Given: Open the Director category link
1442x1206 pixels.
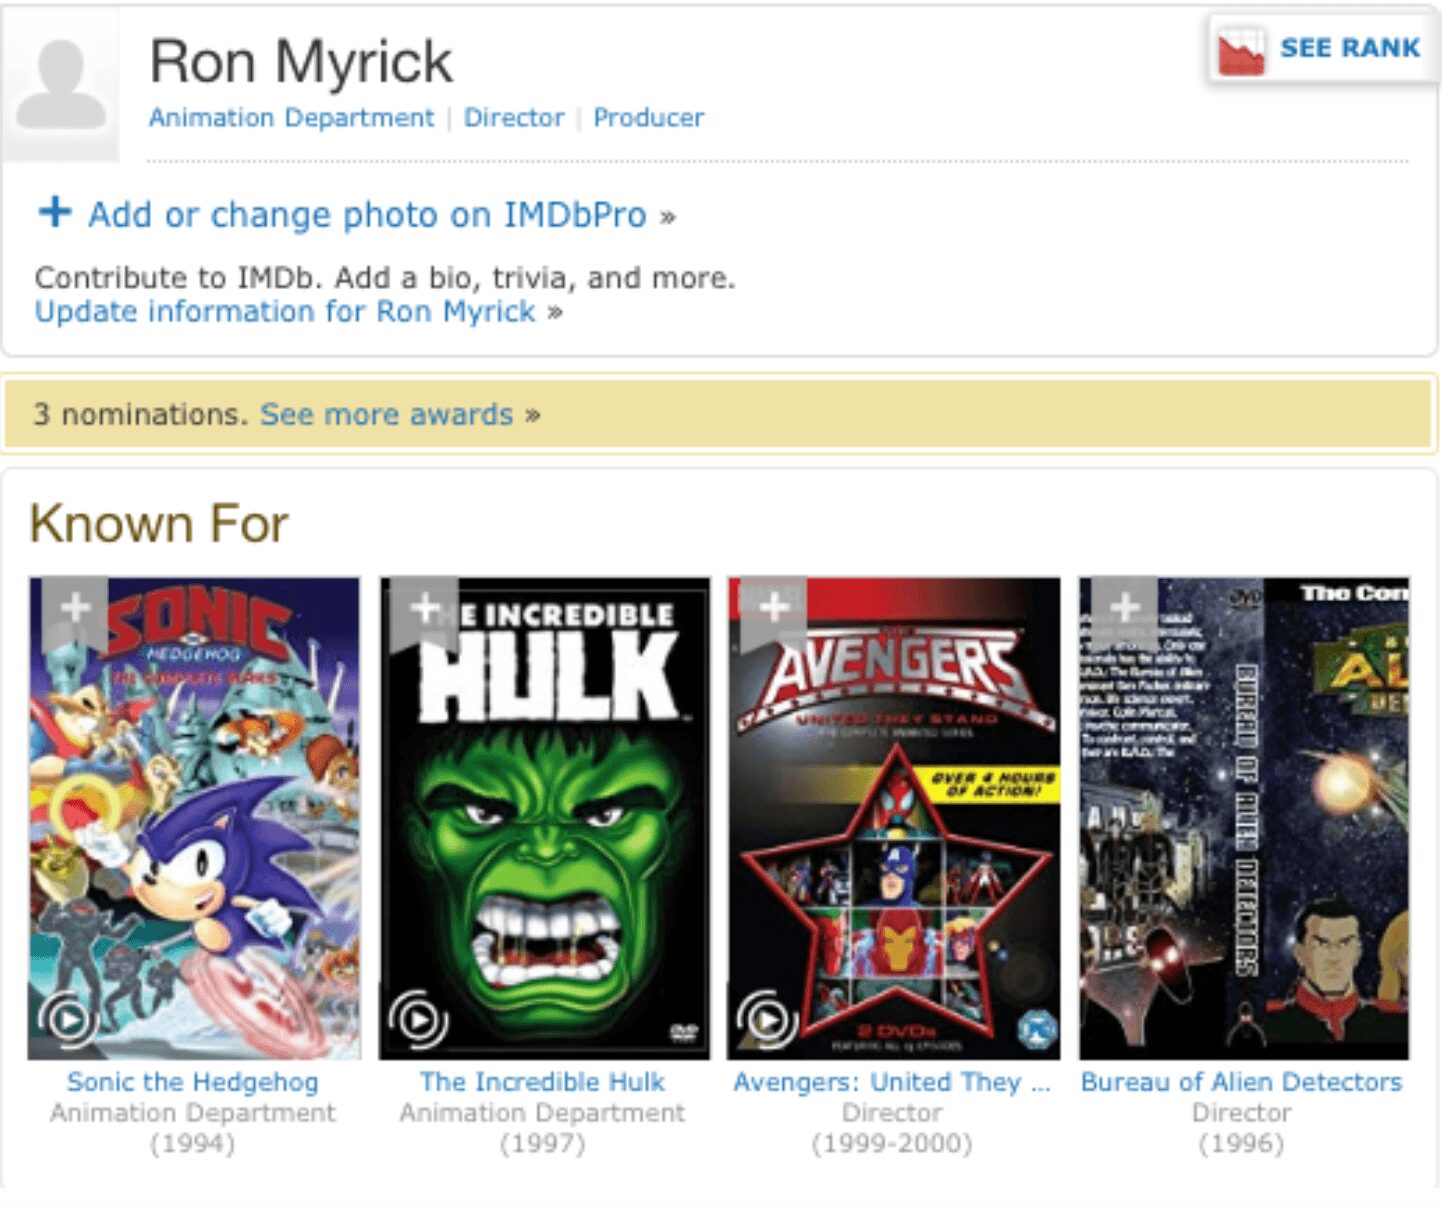Looking at the screenshot, I should point(513,118).
